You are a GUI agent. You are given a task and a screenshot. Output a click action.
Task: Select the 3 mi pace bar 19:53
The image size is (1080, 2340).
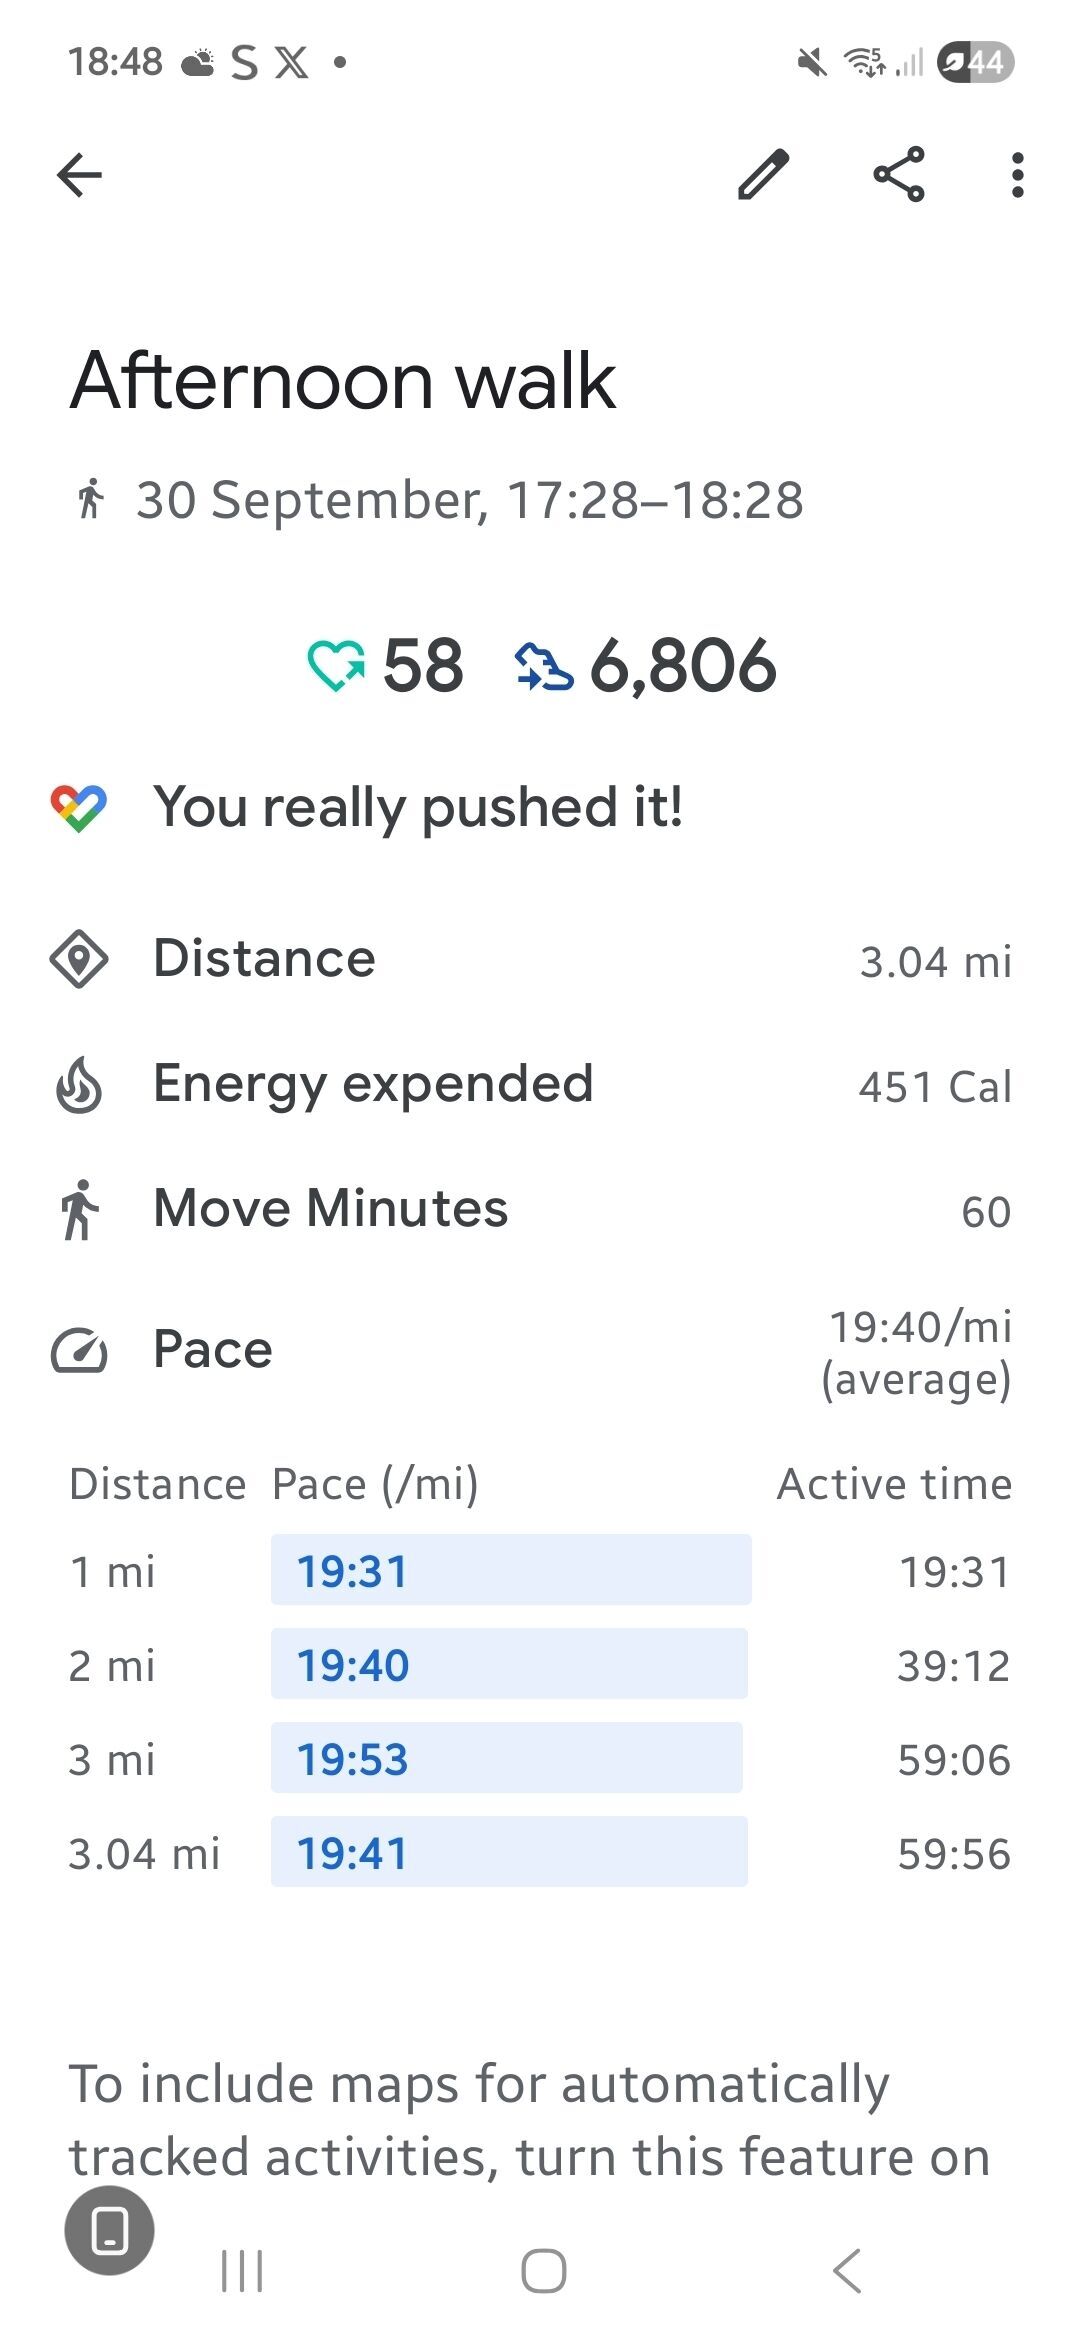[506, 1758]
